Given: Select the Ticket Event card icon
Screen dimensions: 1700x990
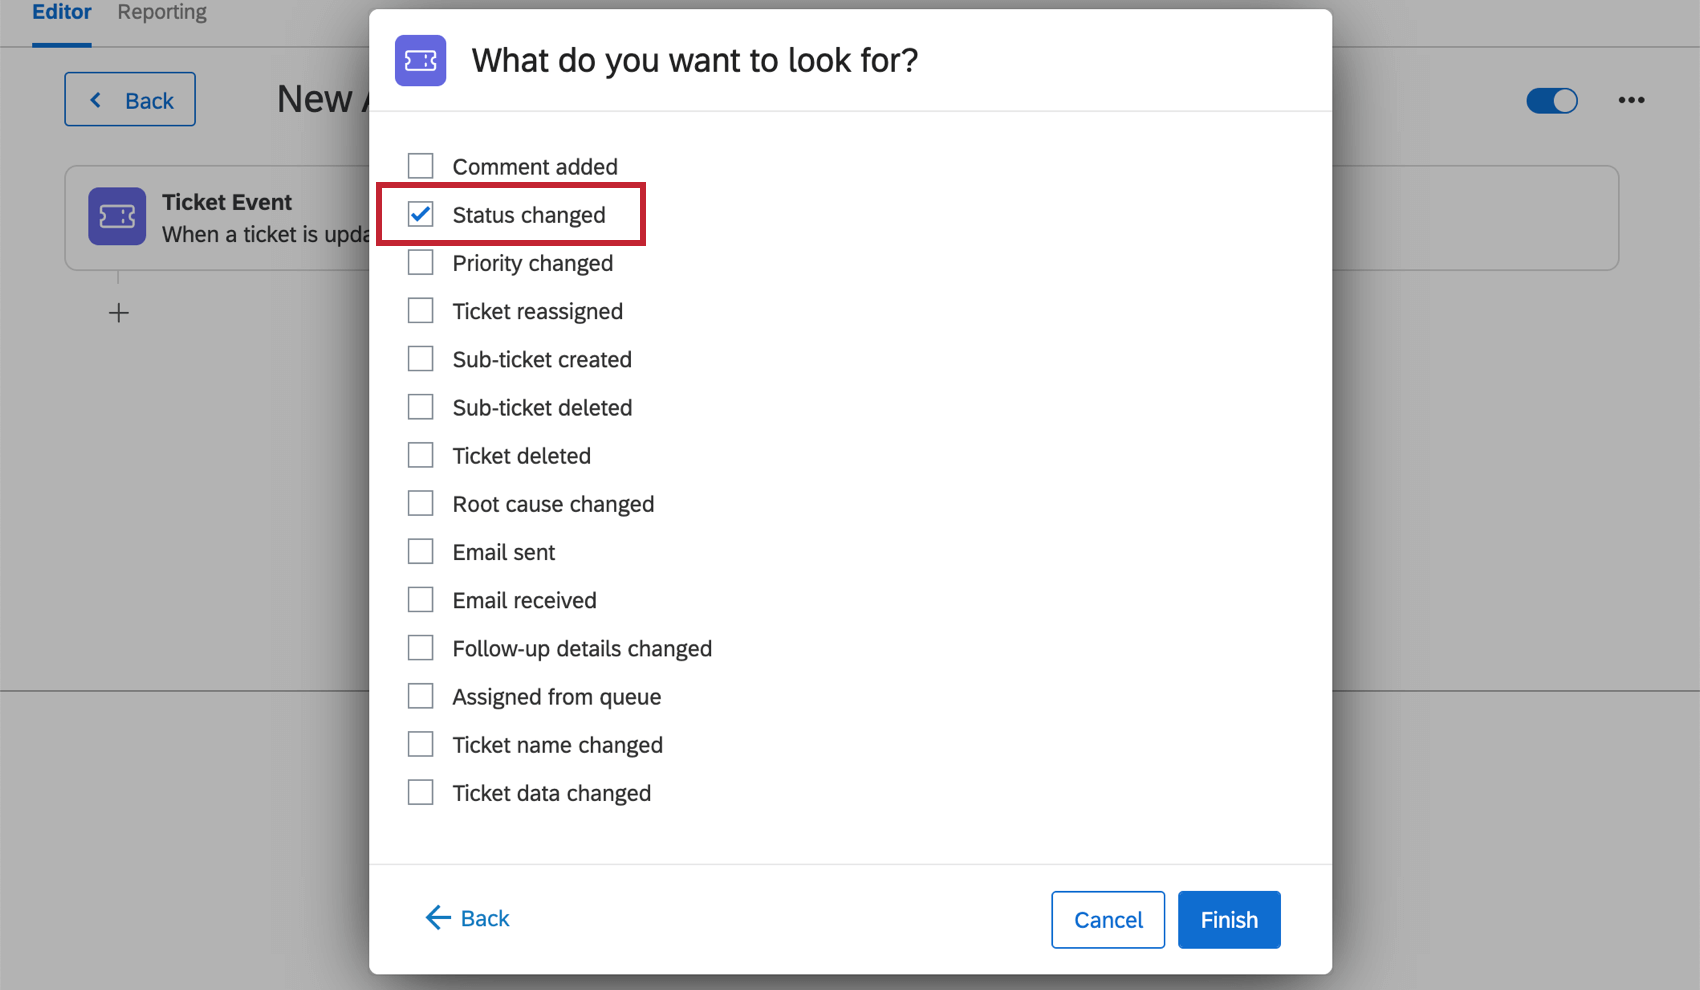Looking at the screenshot, I should 116,216.
